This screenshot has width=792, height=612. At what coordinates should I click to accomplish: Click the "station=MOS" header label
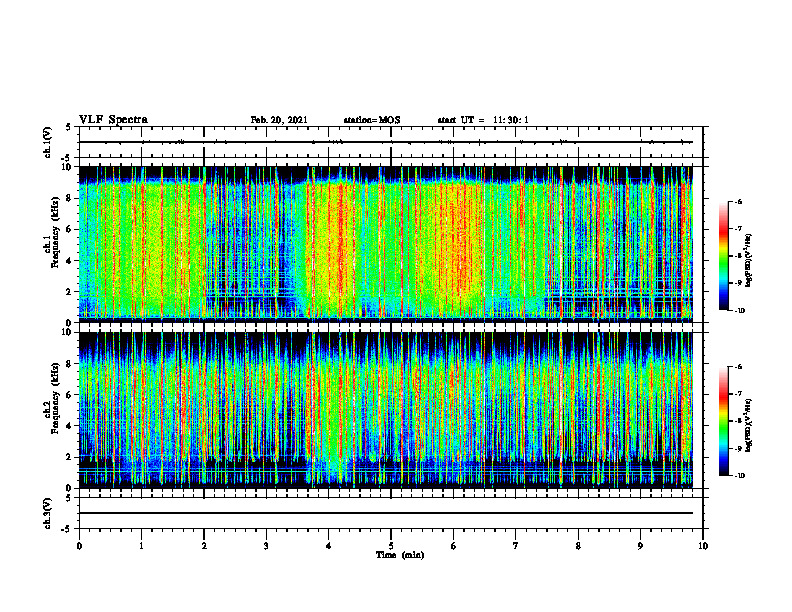click(372, 120)
